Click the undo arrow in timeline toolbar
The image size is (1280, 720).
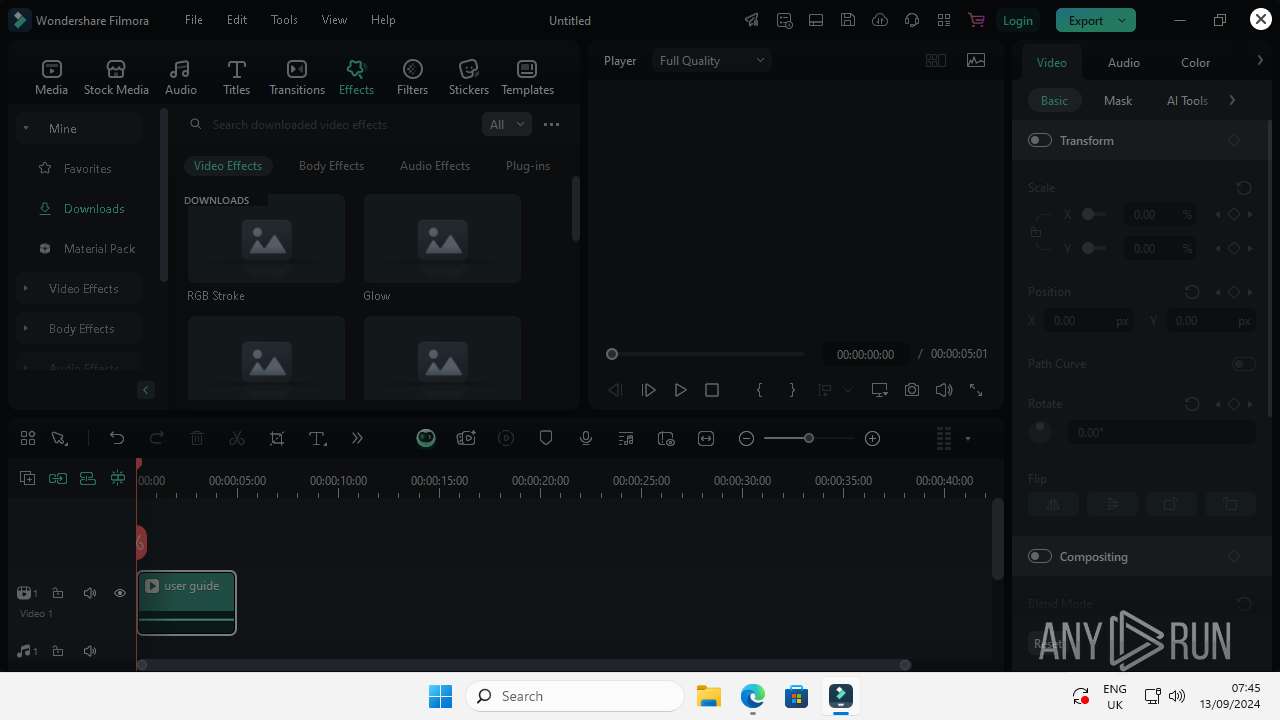click(x=117, y=438)
